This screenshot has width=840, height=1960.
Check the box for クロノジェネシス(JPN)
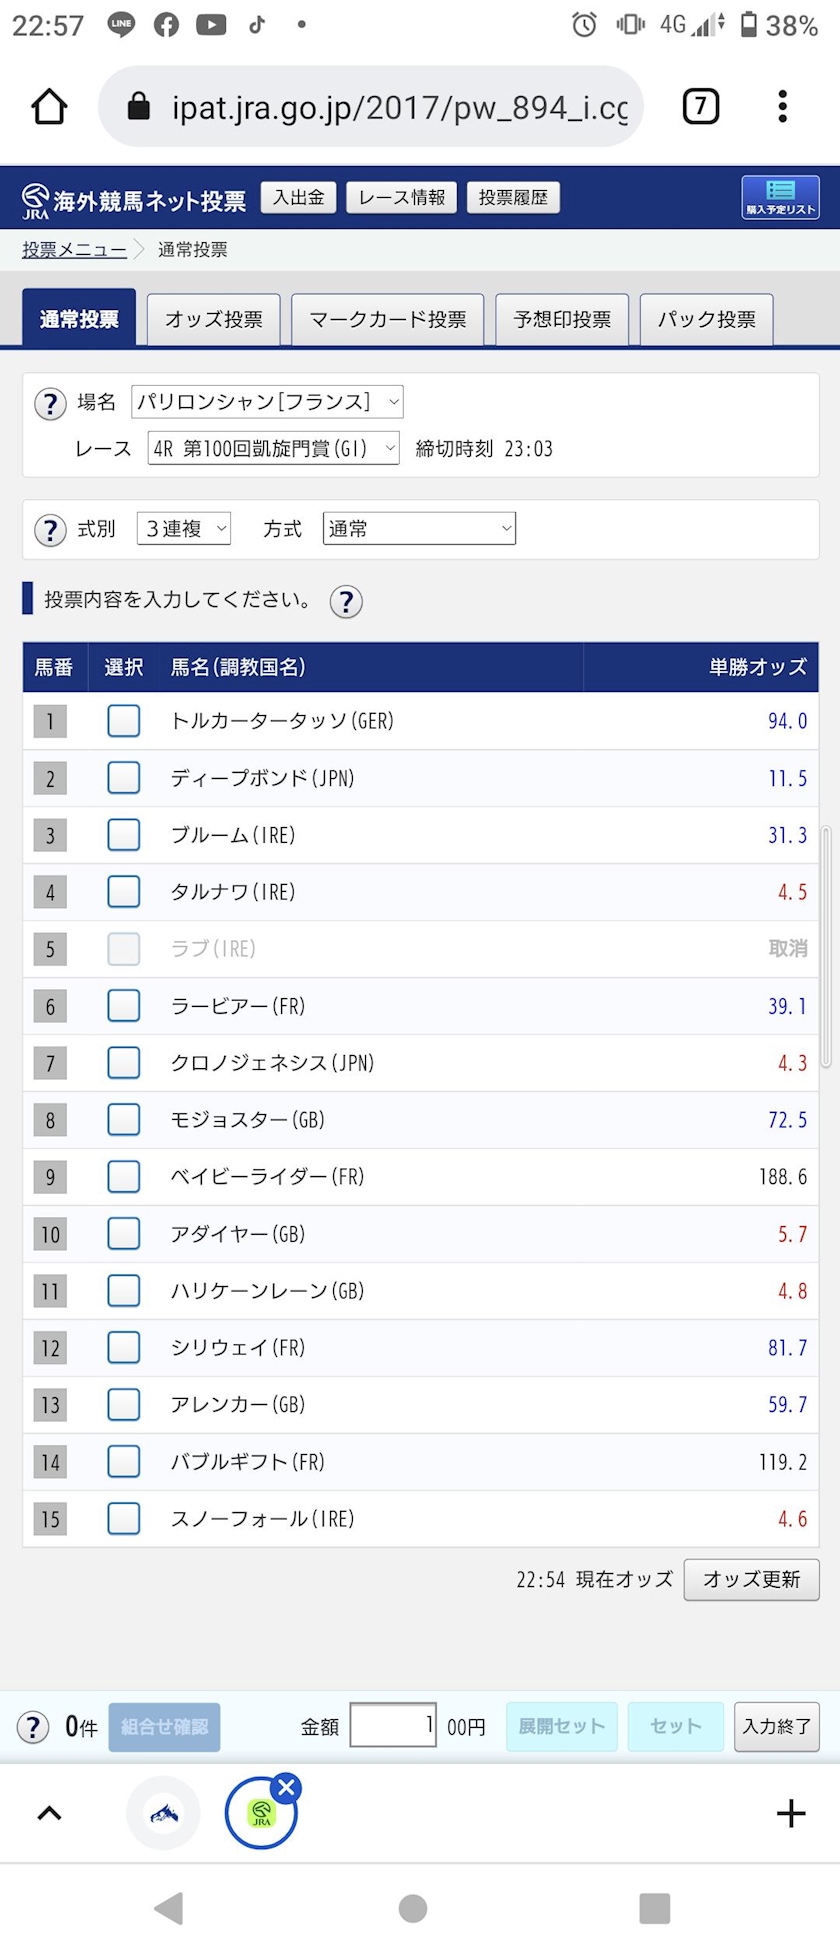124,1063
